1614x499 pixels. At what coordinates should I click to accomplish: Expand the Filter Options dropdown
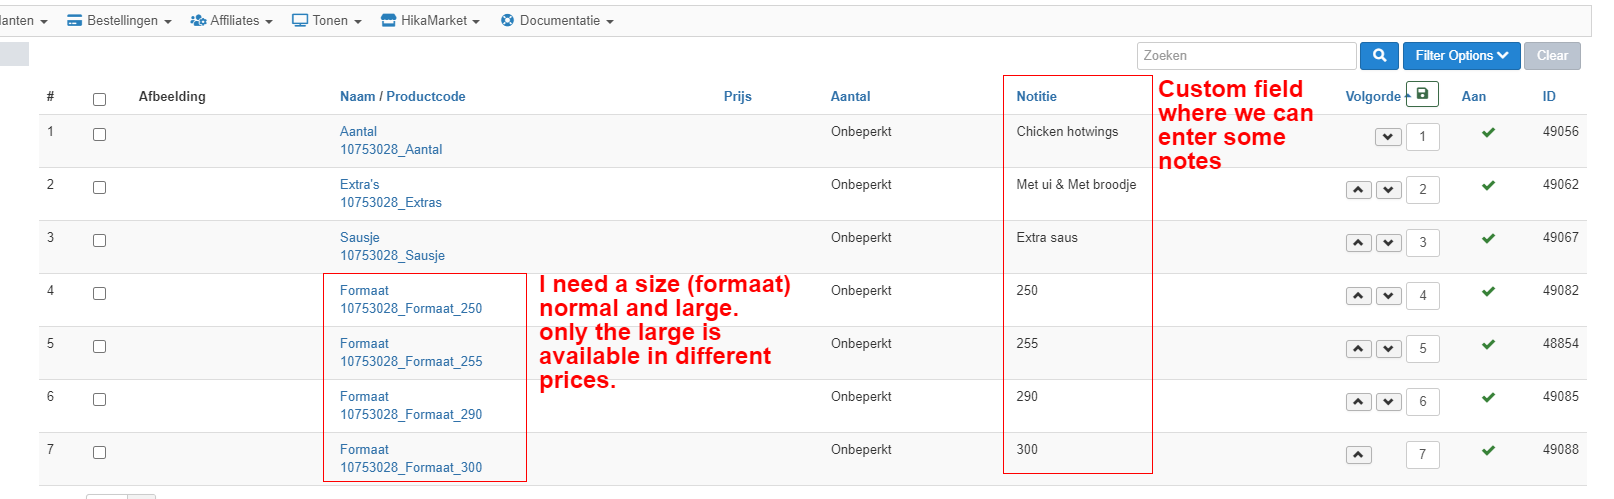click(1461, 56)
